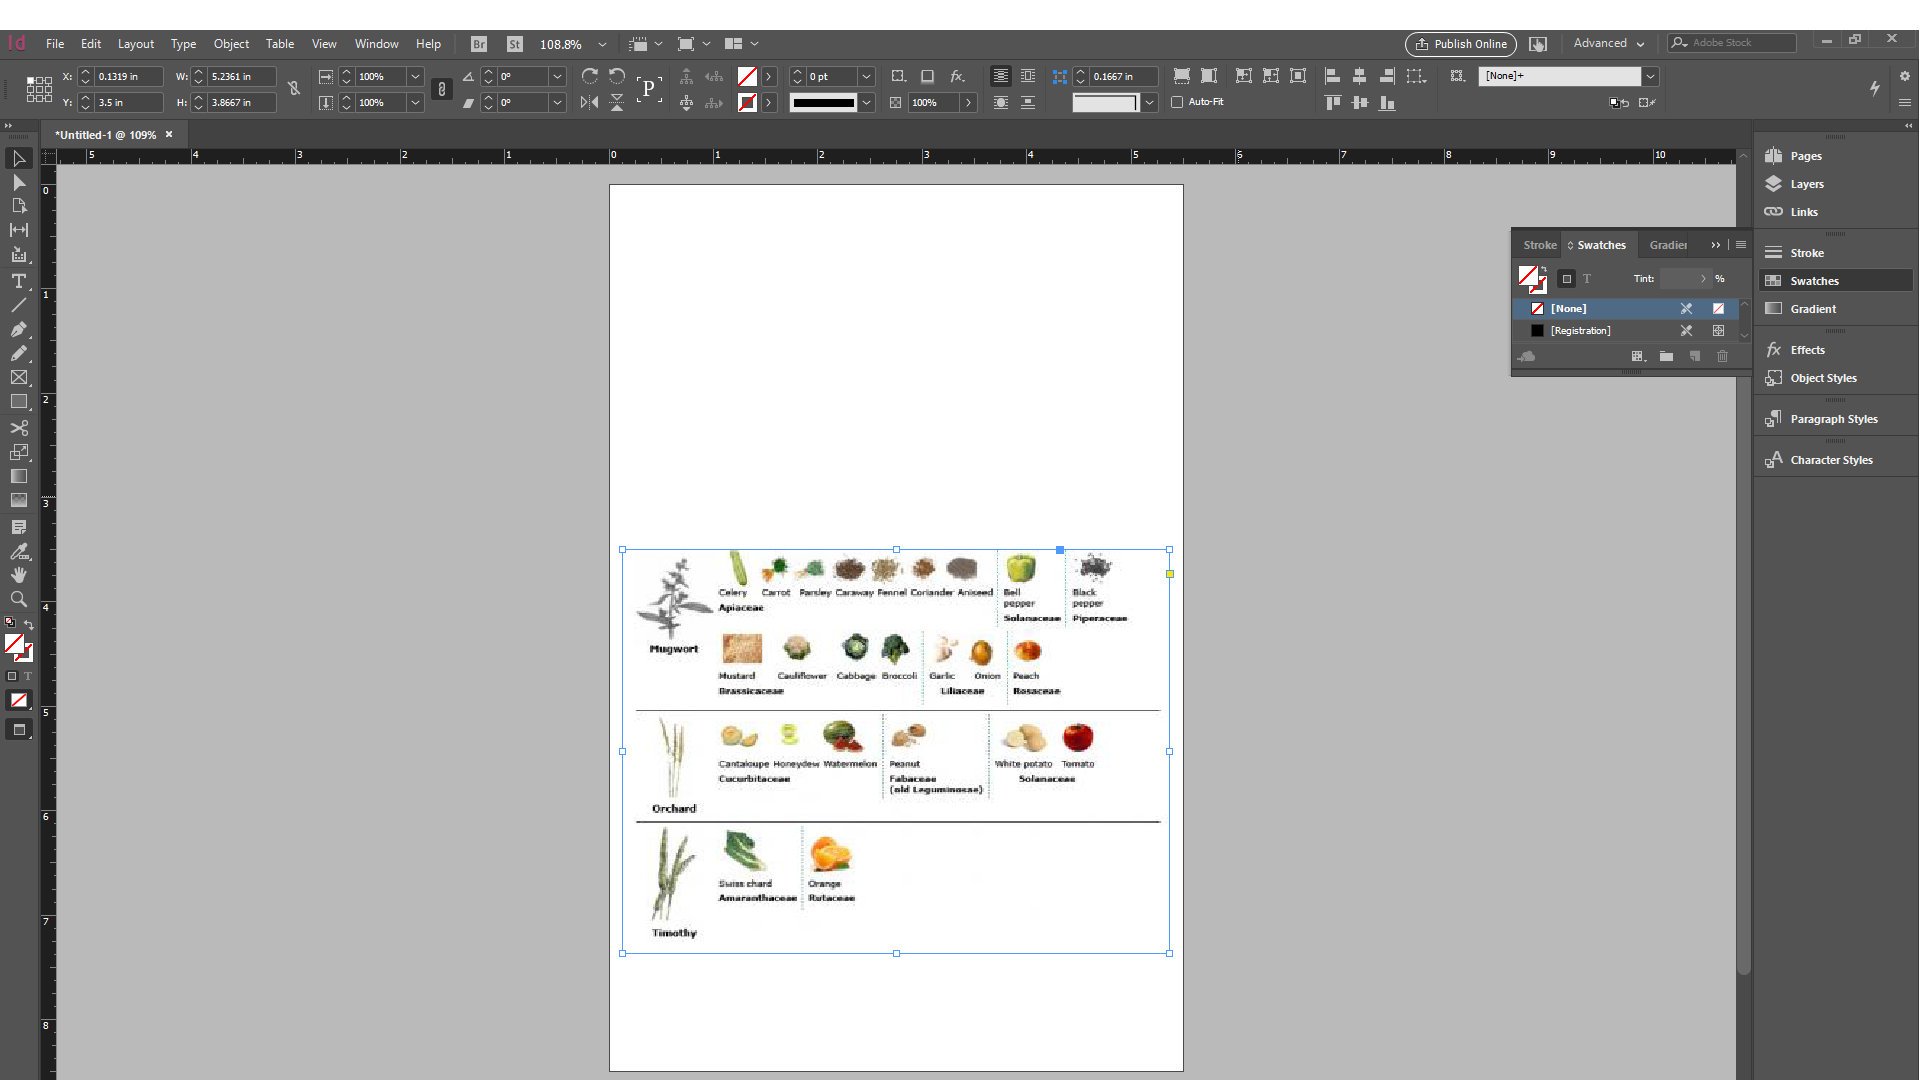Toggle constrain width and height link
Screen dimensions: 1920x1080
pyautogui.click(x=293, y=89)
